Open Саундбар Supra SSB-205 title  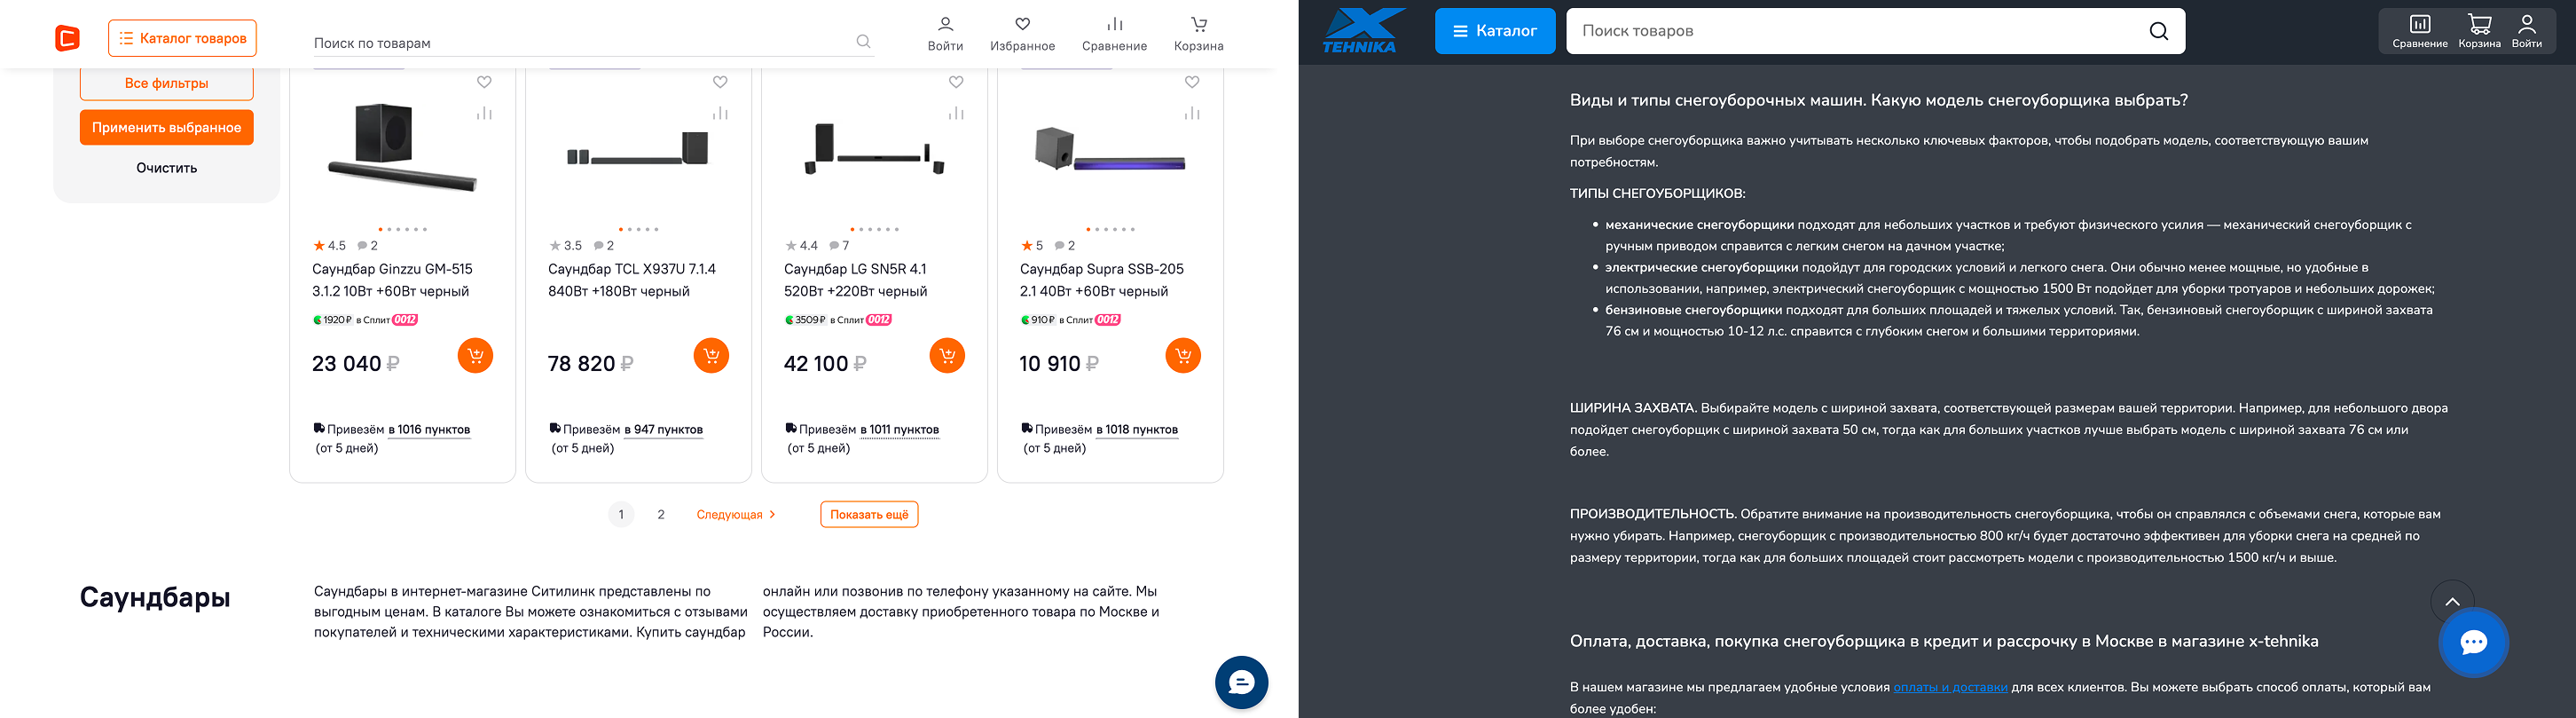(x=1102, y=280)
